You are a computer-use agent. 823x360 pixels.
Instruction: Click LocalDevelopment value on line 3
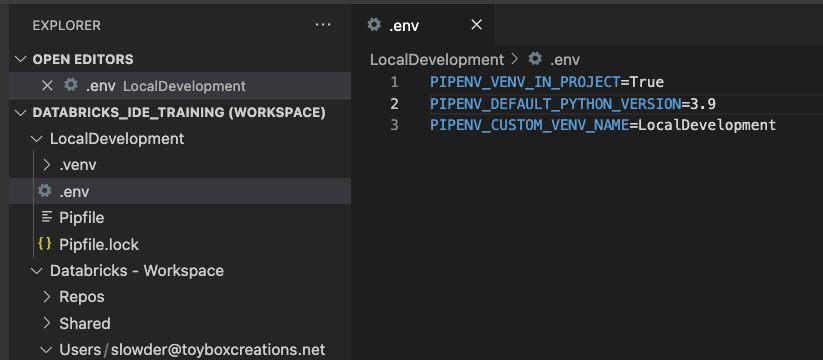(x=707, y=125)
